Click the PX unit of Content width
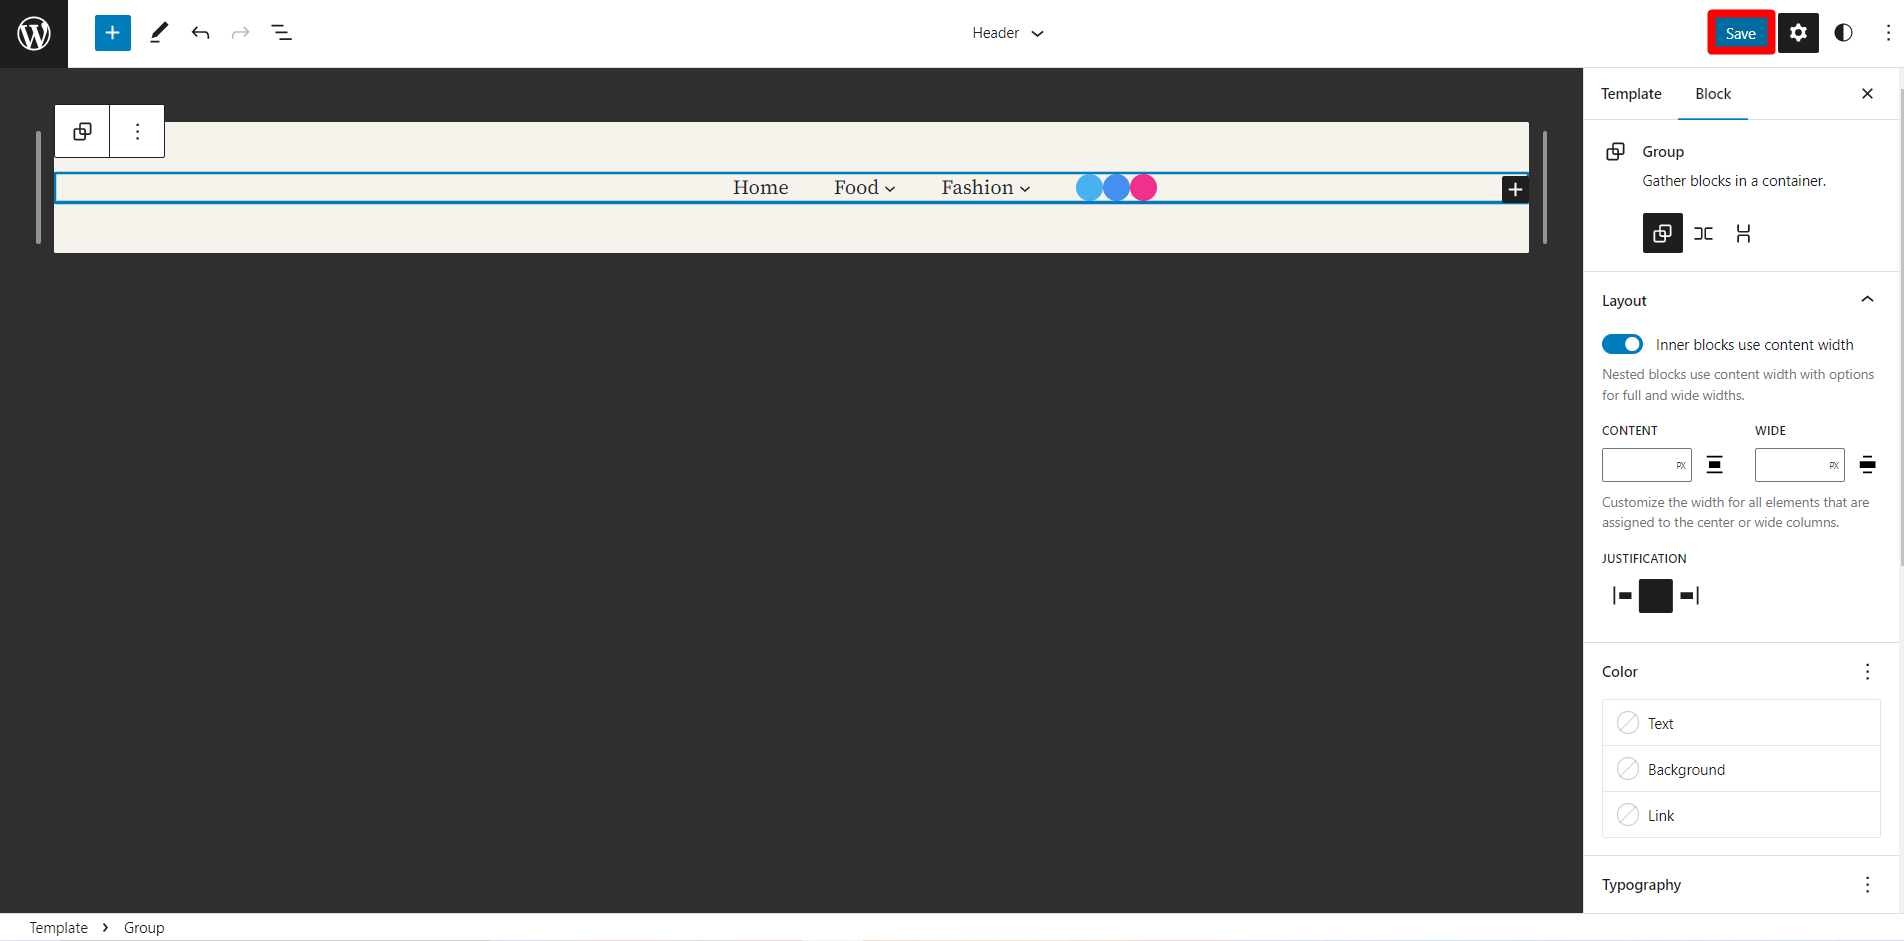The image size is (1904, 941). [x=1681, y=465]
